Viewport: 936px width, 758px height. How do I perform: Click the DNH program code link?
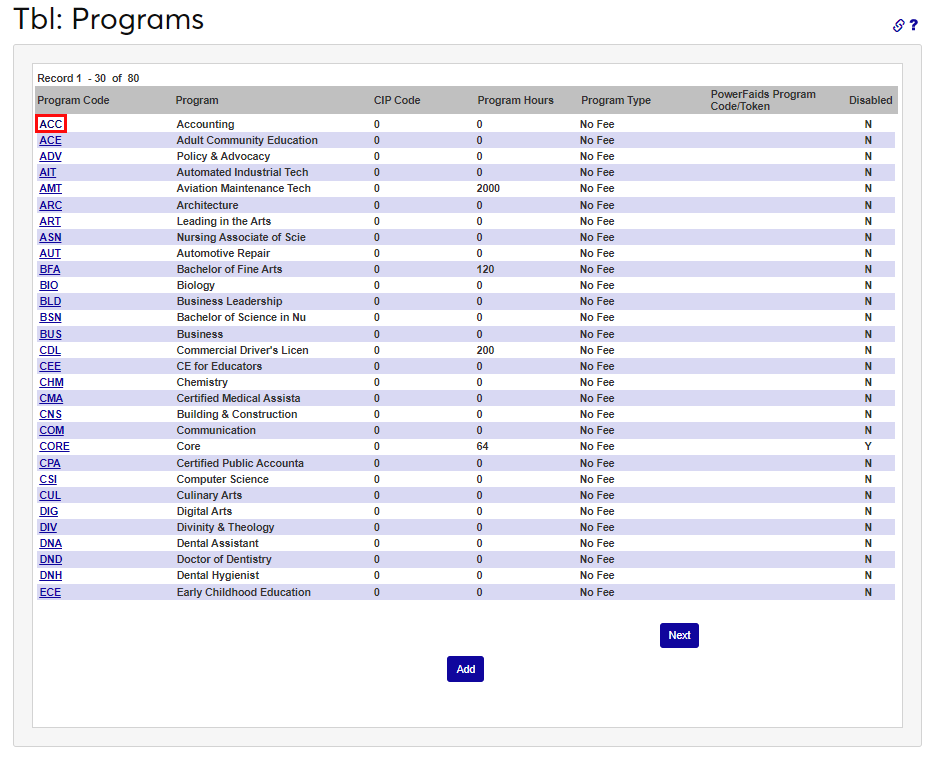tap(51, 575)
